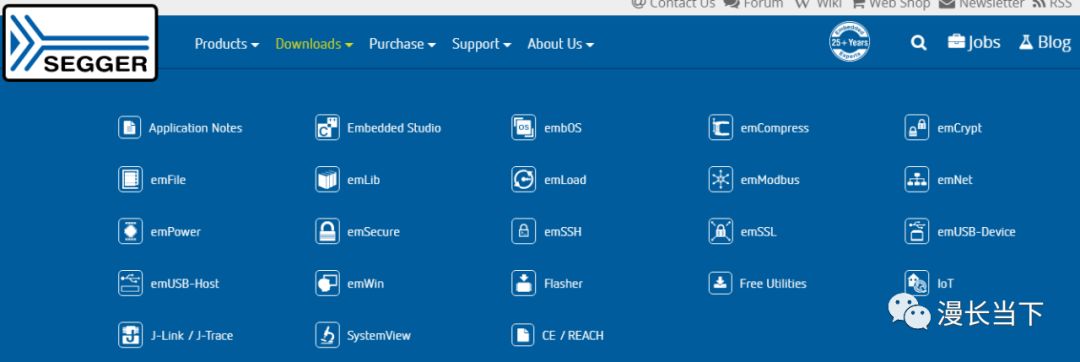
Task: Click the Free Utilities icon
Action: coord(720,283)
